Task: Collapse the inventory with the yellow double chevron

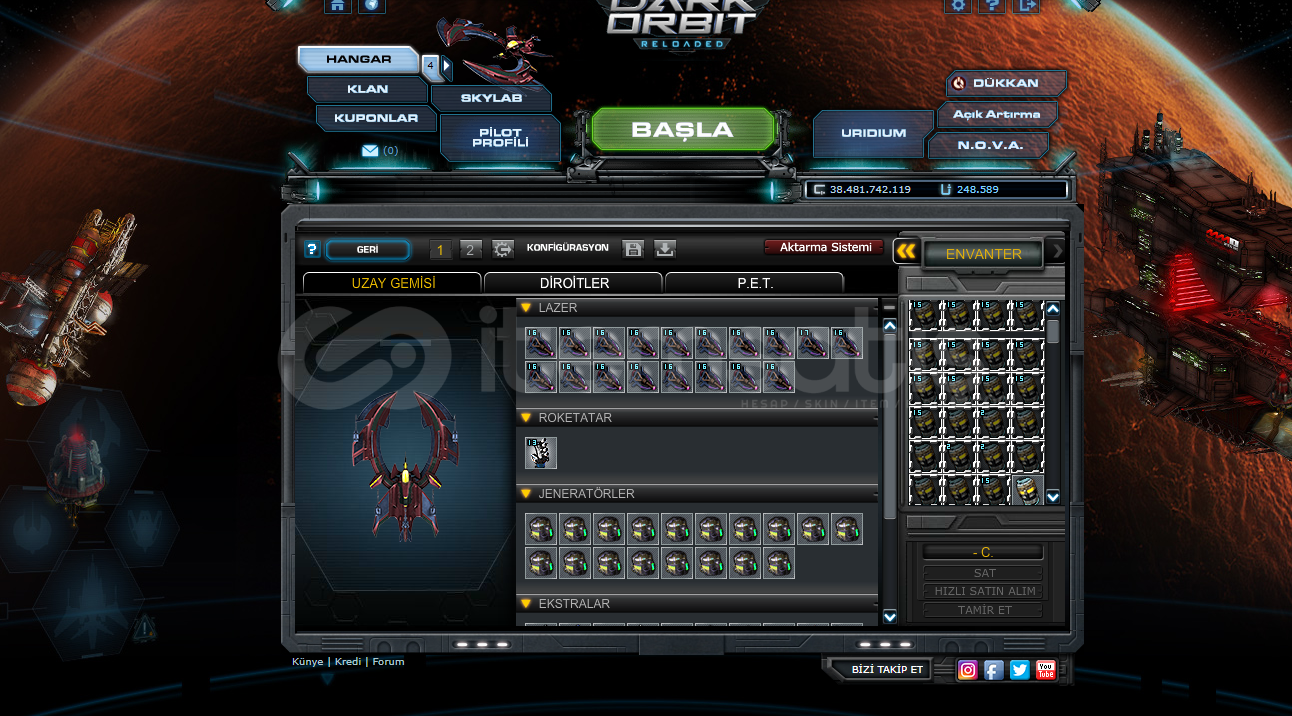Action: pos(907,252)
